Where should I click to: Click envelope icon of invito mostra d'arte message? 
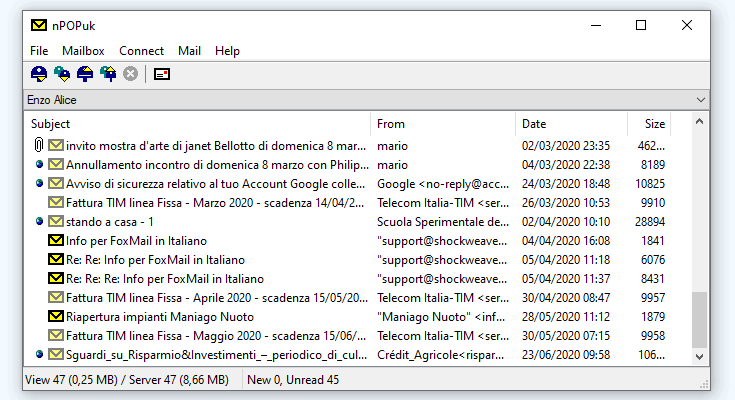[x=56, y=145]
